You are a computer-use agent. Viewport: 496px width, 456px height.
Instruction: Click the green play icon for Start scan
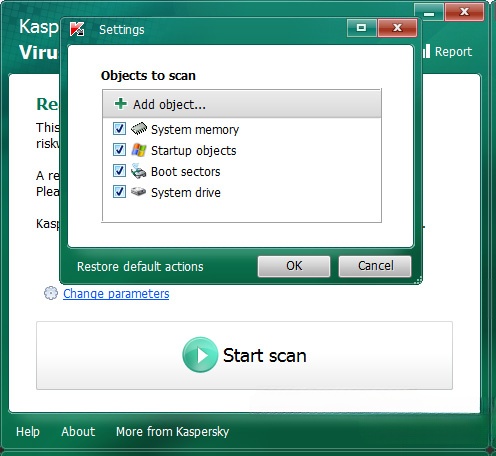(200, 355)
